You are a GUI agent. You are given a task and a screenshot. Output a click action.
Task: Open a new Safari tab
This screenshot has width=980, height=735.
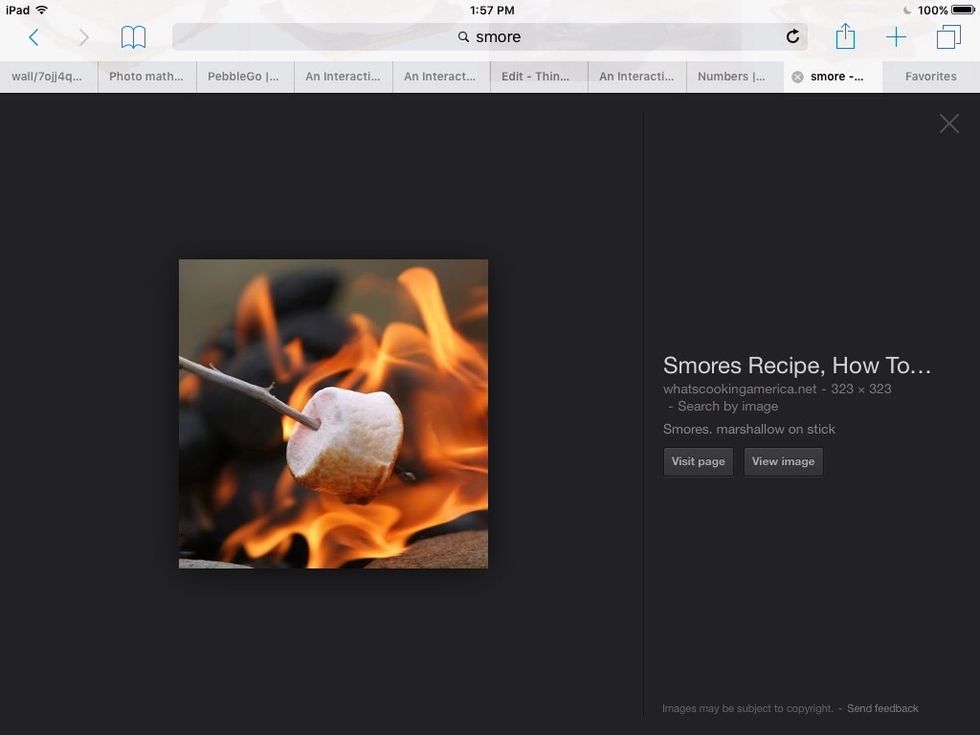click(896, 36)
